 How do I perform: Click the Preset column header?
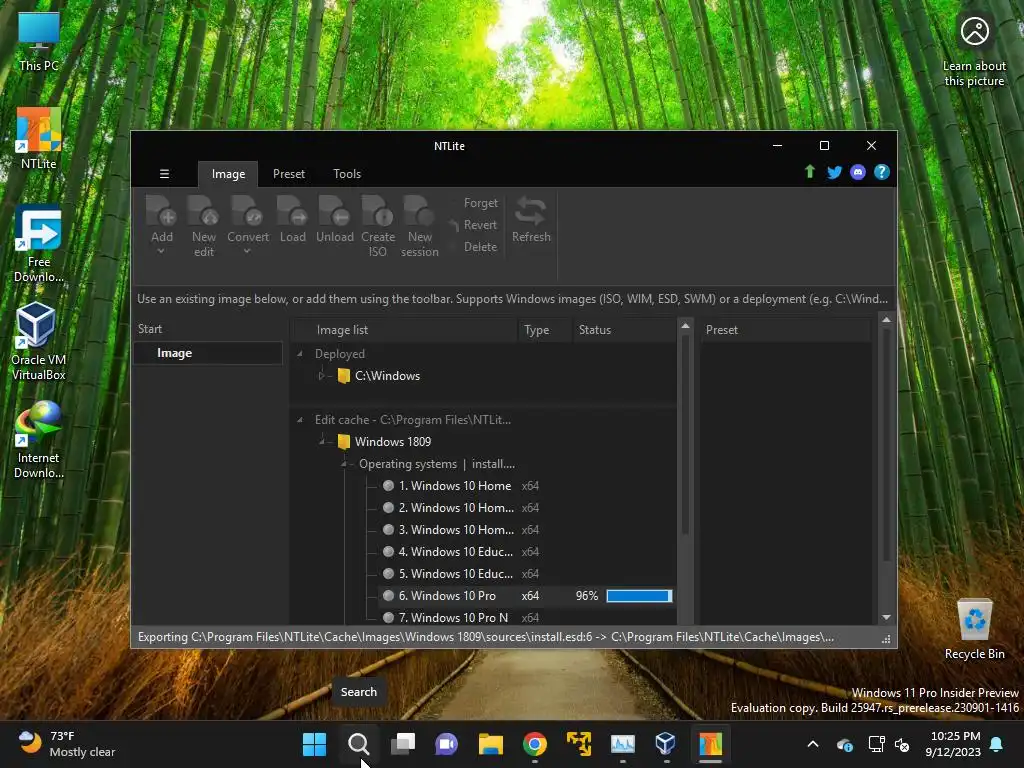[786, 330]
